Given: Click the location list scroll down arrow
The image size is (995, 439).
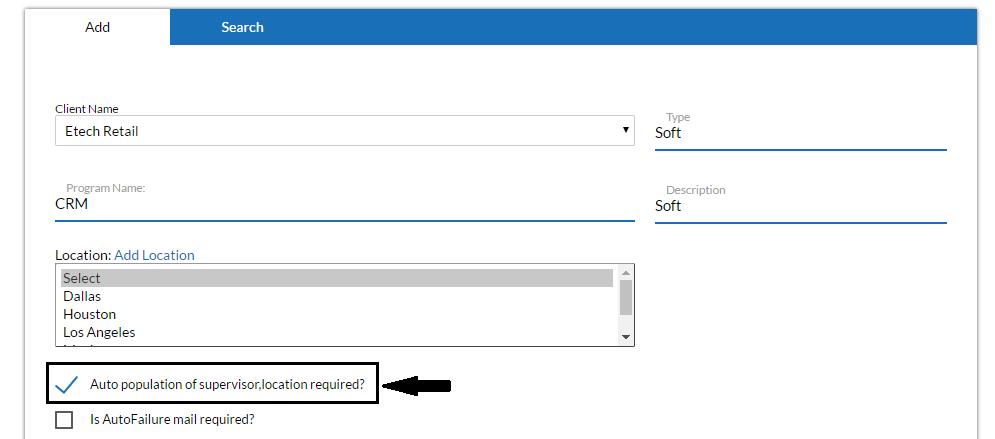Looking at the screenshot, I should tap(626, 337).
